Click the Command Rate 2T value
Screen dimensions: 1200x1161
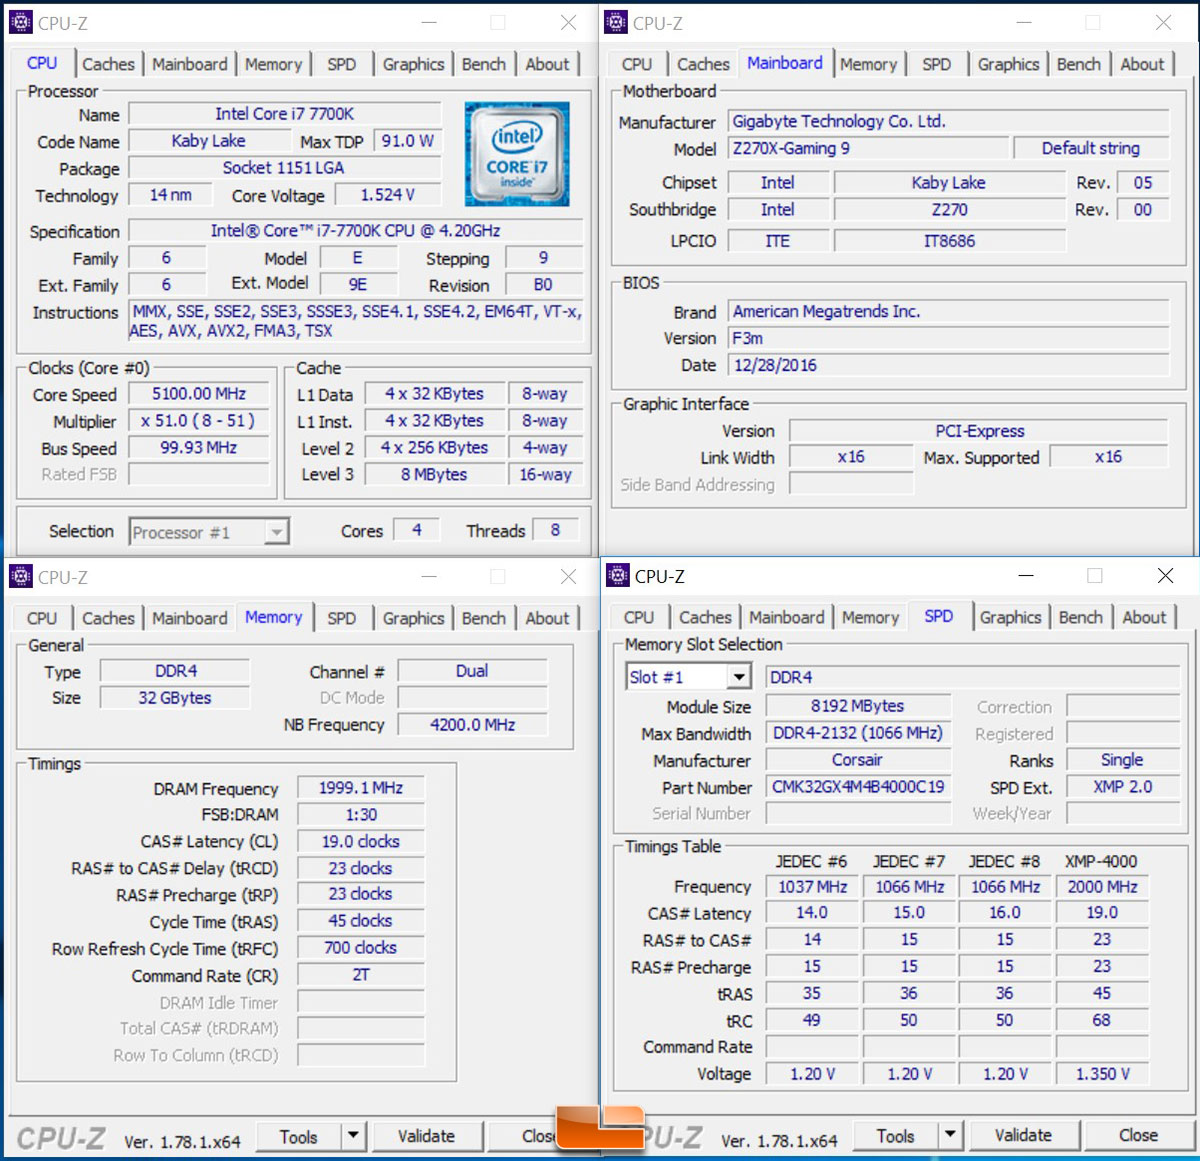361,975
